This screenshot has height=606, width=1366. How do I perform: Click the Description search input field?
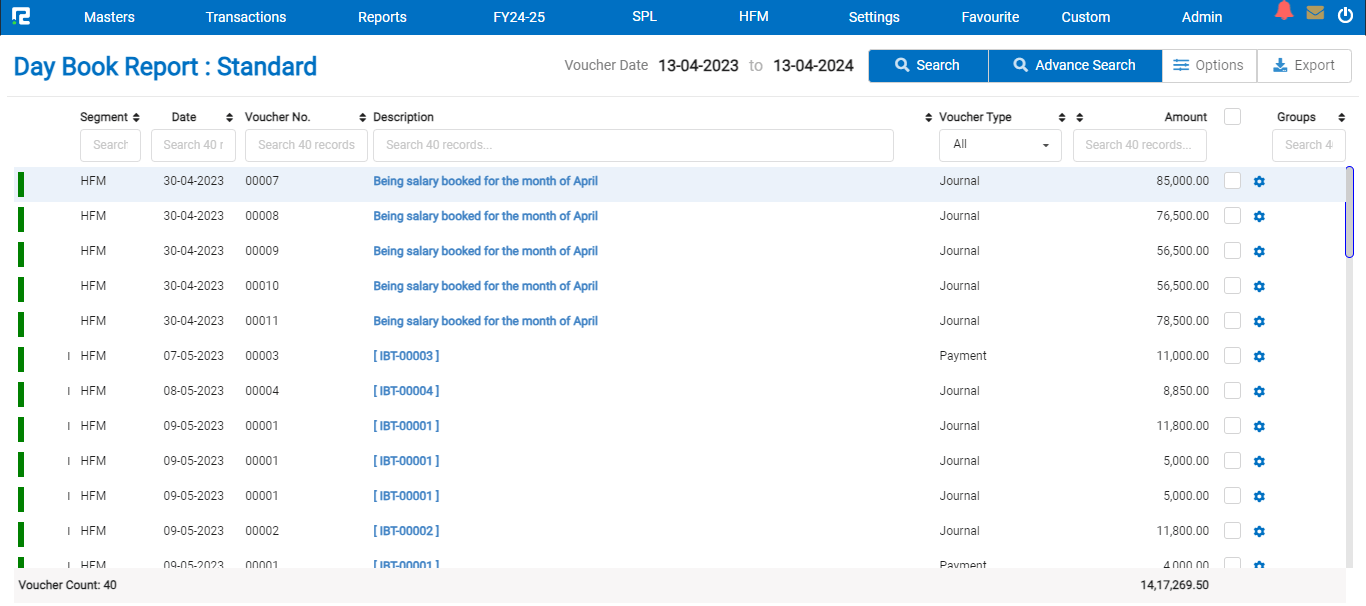coord(632,145)
